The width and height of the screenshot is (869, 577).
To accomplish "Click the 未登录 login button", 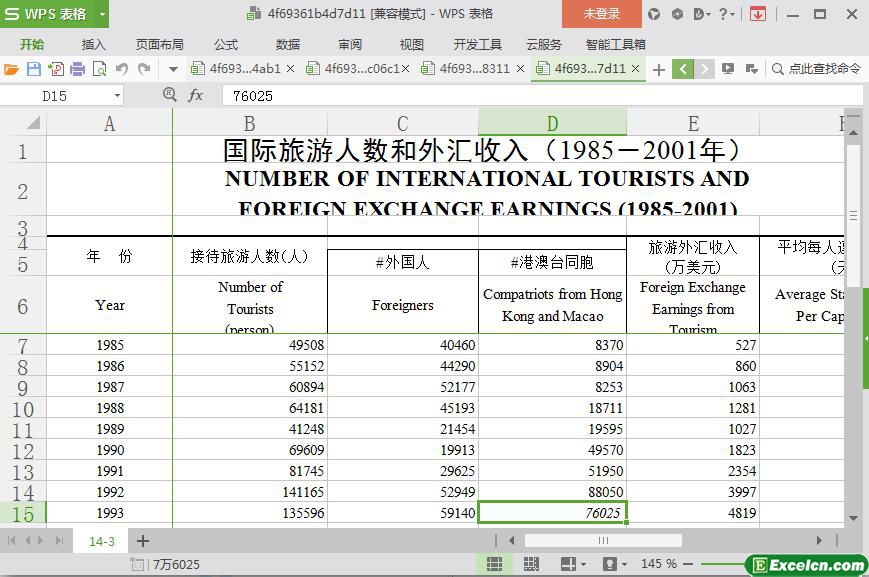I will point(601,14).
